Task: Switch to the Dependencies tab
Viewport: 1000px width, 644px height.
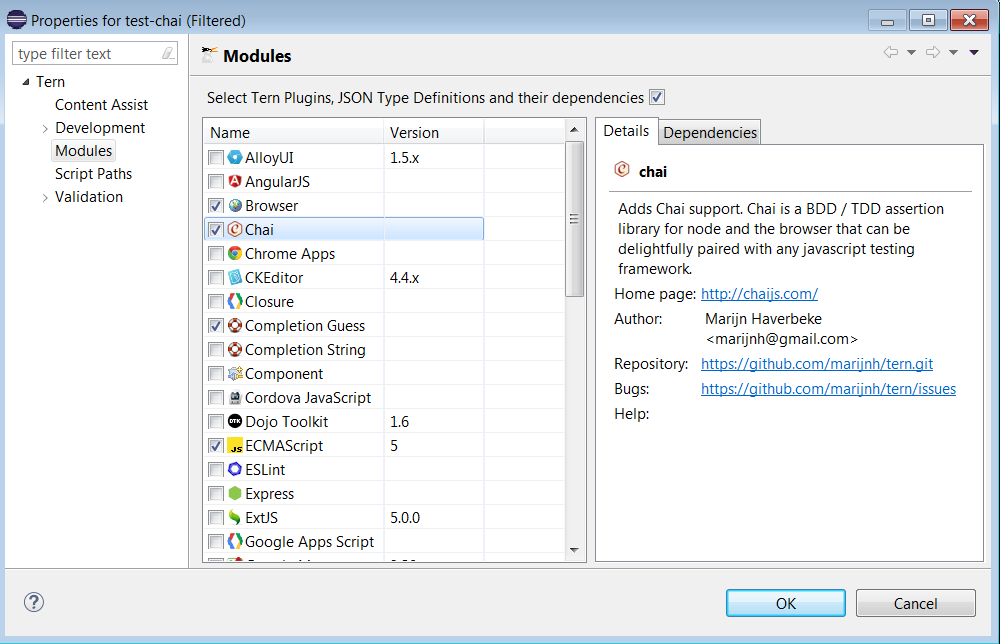Action: point(710,133)
